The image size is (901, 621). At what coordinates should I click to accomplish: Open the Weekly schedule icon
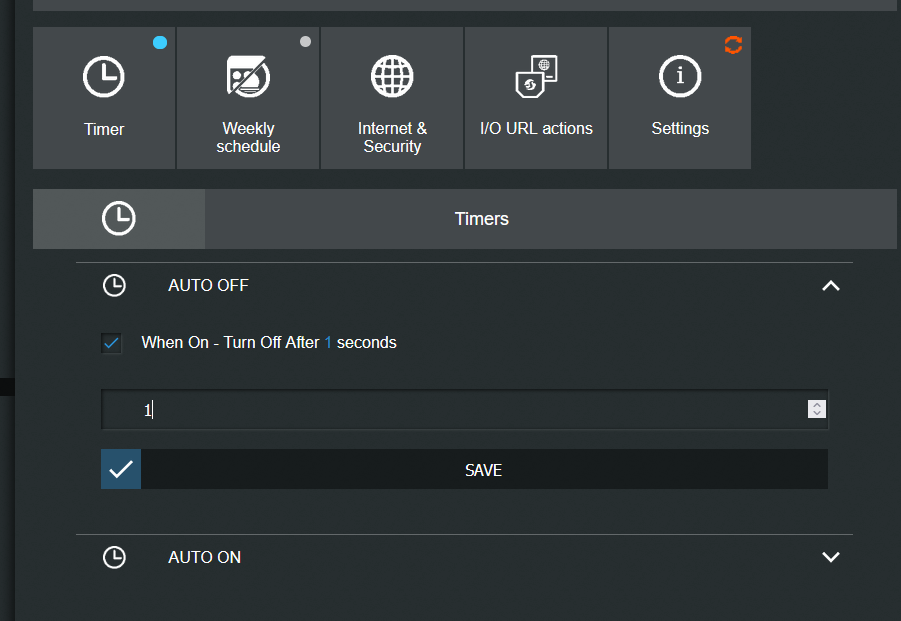248,76
